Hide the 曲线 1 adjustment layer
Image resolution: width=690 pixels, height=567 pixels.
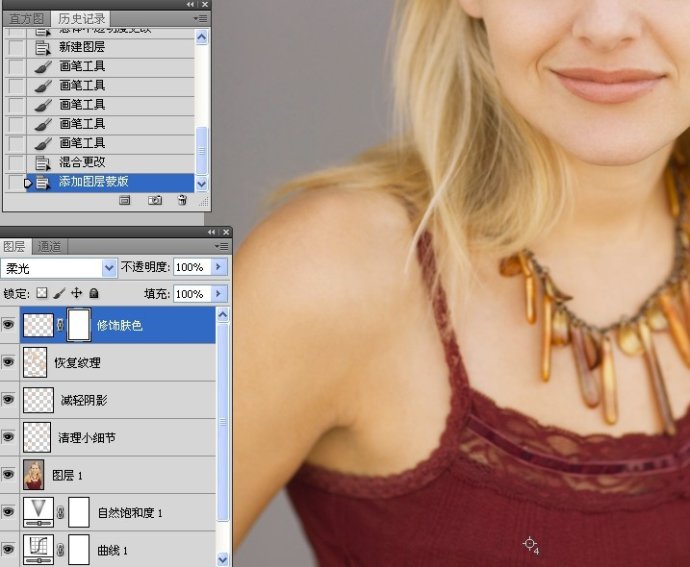point(8,549)
